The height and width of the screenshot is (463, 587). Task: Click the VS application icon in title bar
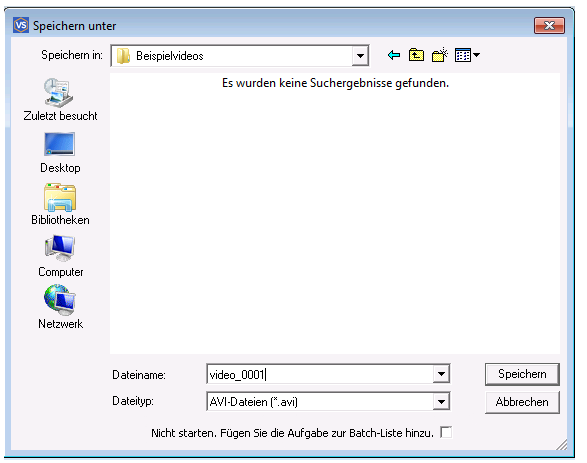coord(21,25)
